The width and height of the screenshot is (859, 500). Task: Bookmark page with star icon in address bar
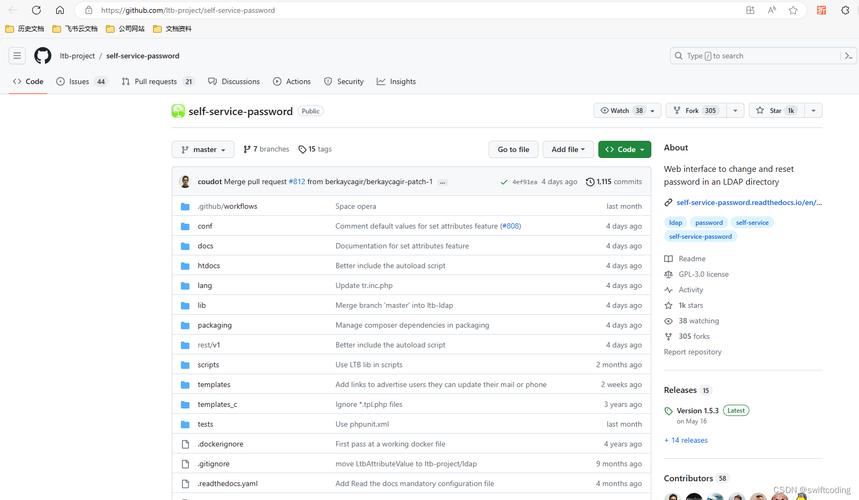pos(793,10)
